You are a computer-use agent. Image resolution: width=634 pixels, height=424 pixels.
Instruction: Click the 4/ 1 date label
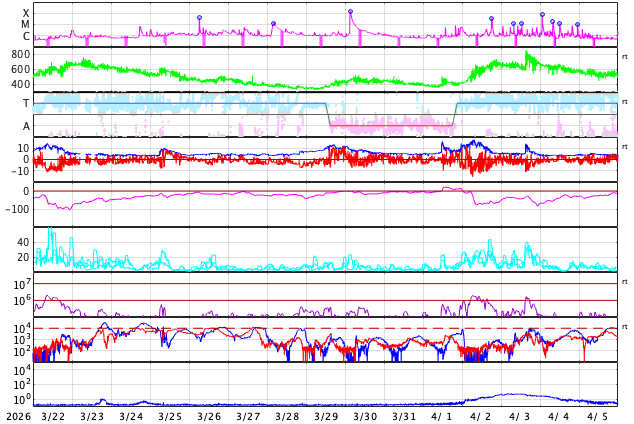(x=442, y=416)
